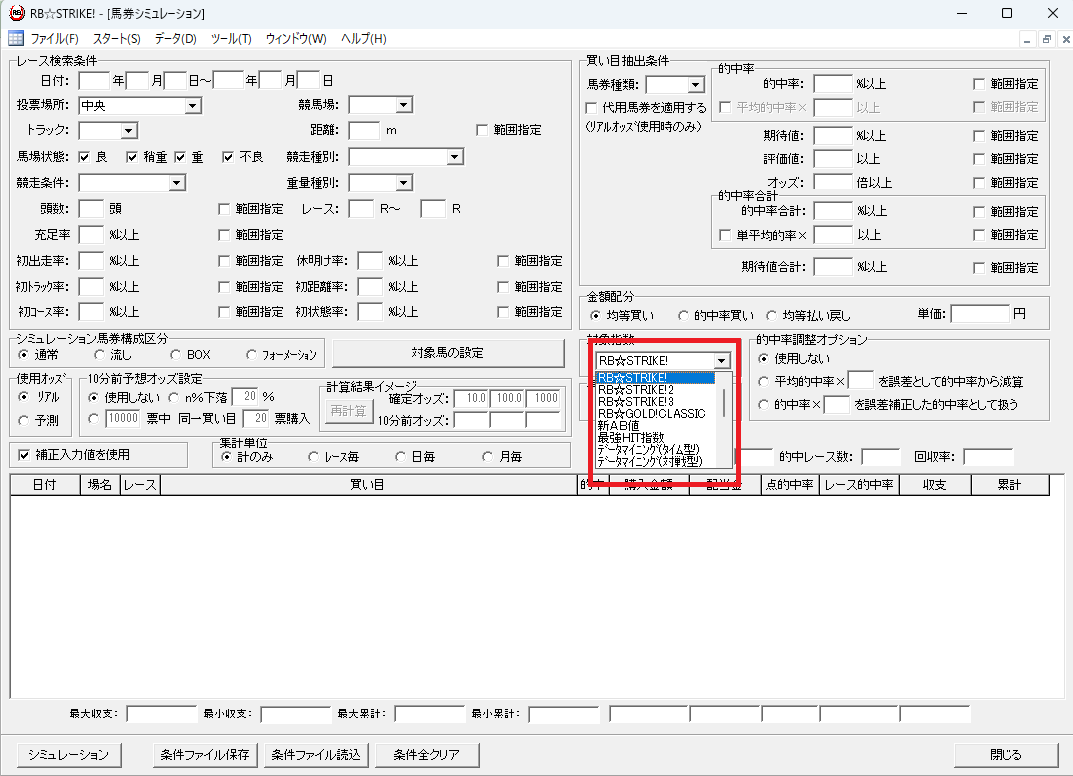The image size is (1073, 776).
Task: Click the シミュレーション button
Action: pyautogui.click(x=68, y=755)
